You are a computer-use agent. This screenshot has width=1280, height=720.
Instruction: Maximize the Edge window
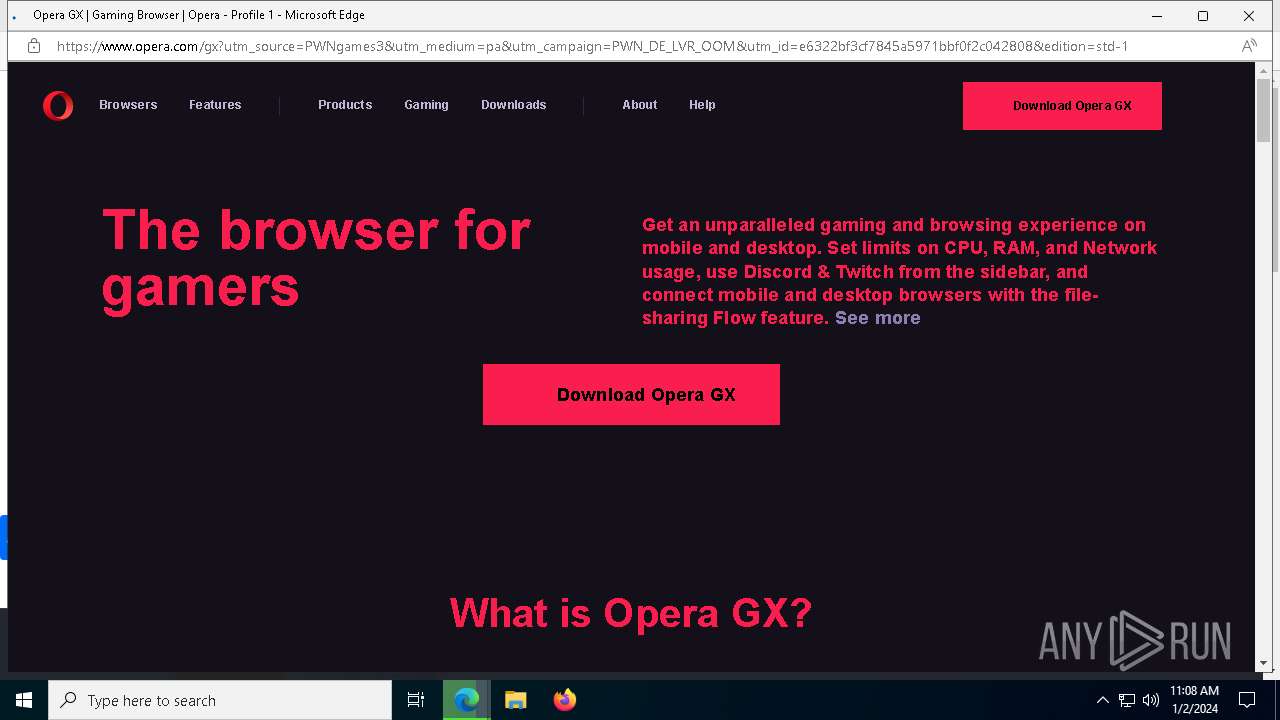click(1203, 16)
